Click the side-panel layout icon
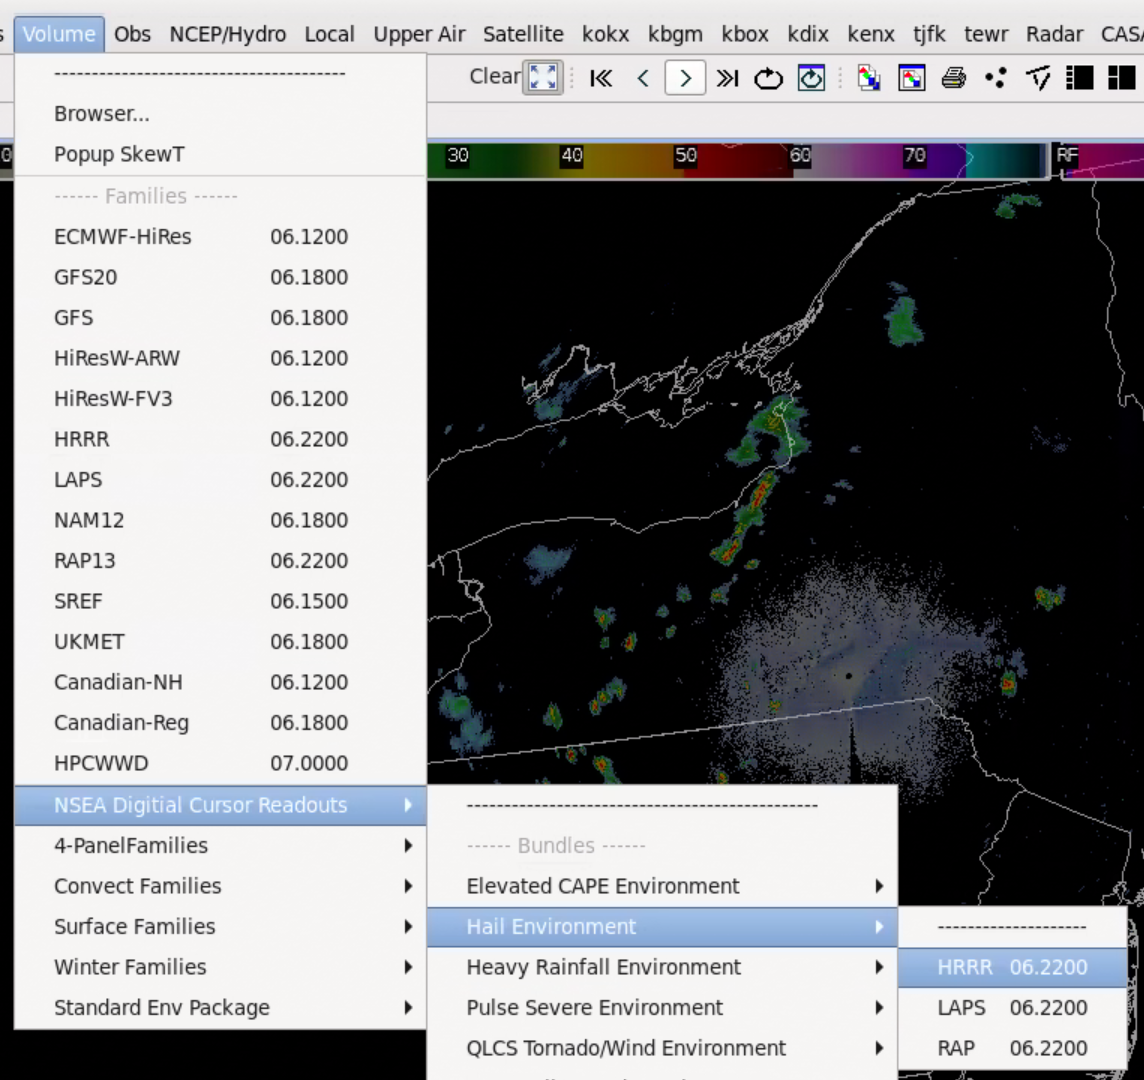Screen dimensions: 1144x1080 (x=1080, y=78)
